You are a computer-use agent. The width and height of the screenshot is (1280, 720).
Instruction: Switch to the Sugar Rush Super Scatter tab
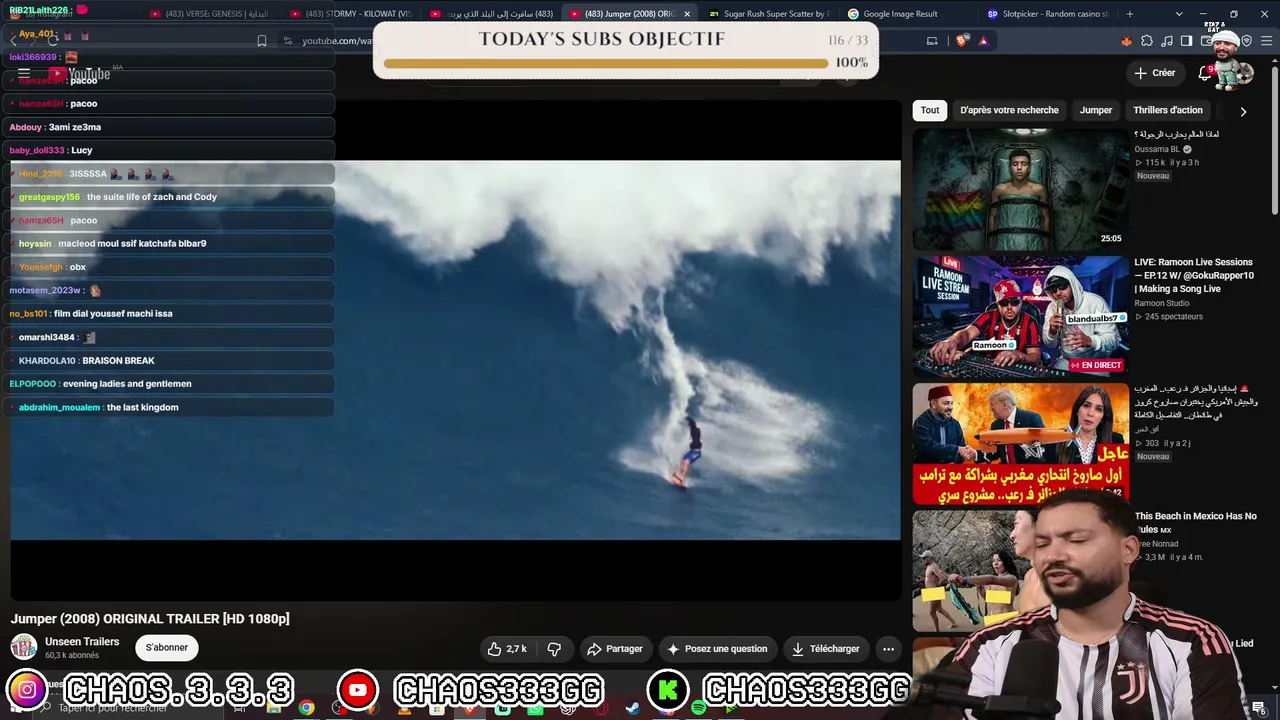pyautogui.click(x=768, y=14)
